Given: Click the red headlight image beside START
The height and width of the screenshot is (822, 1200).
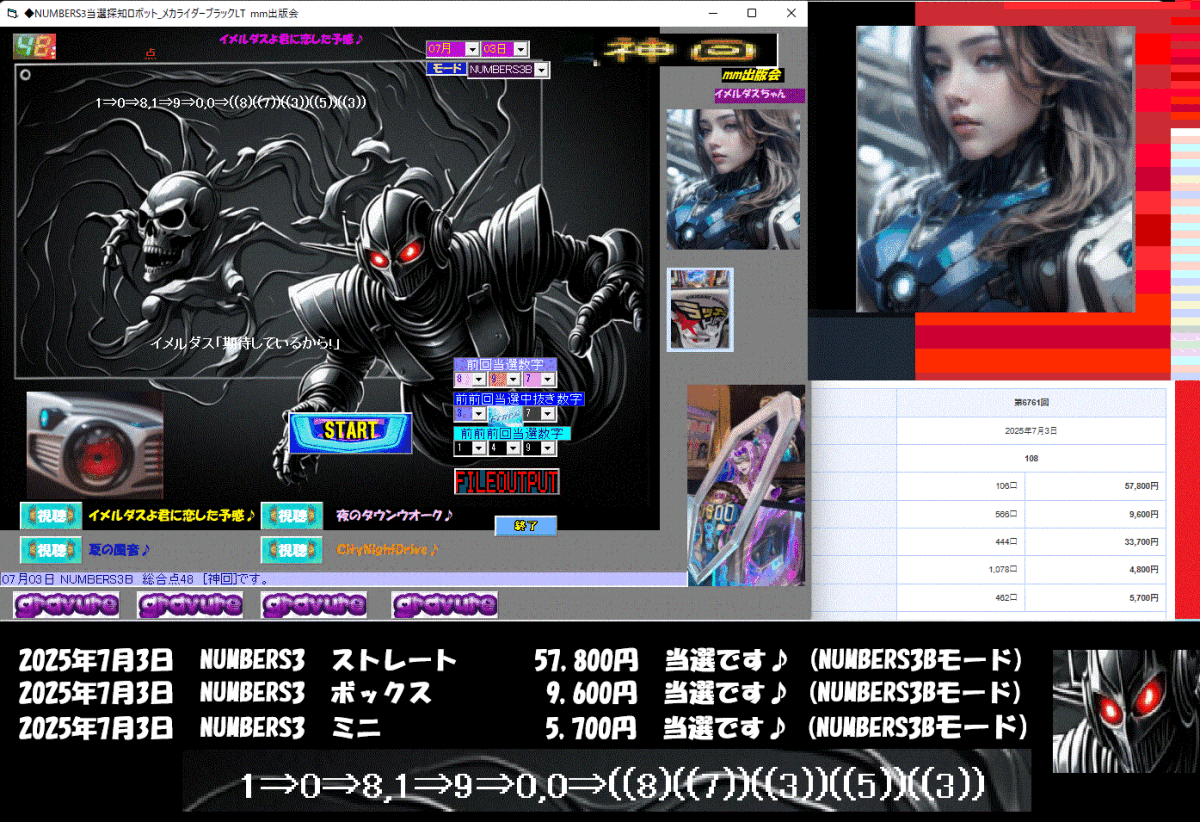Looking at the screenshot, I should (94, 446).
